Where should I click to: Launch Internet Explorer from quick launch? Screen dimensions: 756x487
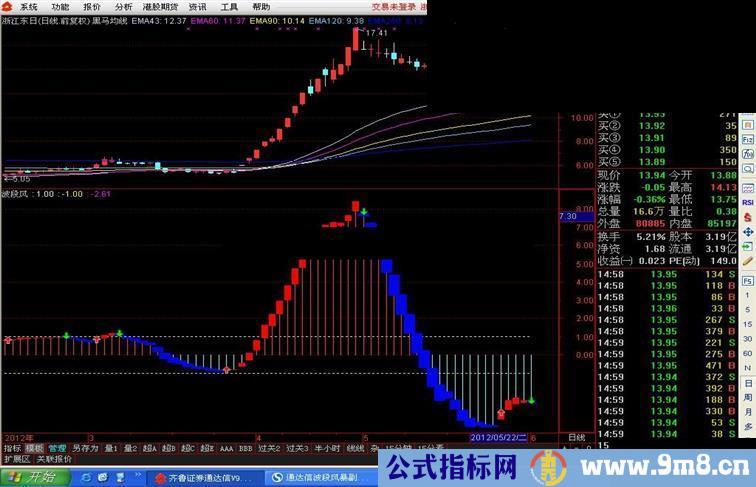pos(87,477)
